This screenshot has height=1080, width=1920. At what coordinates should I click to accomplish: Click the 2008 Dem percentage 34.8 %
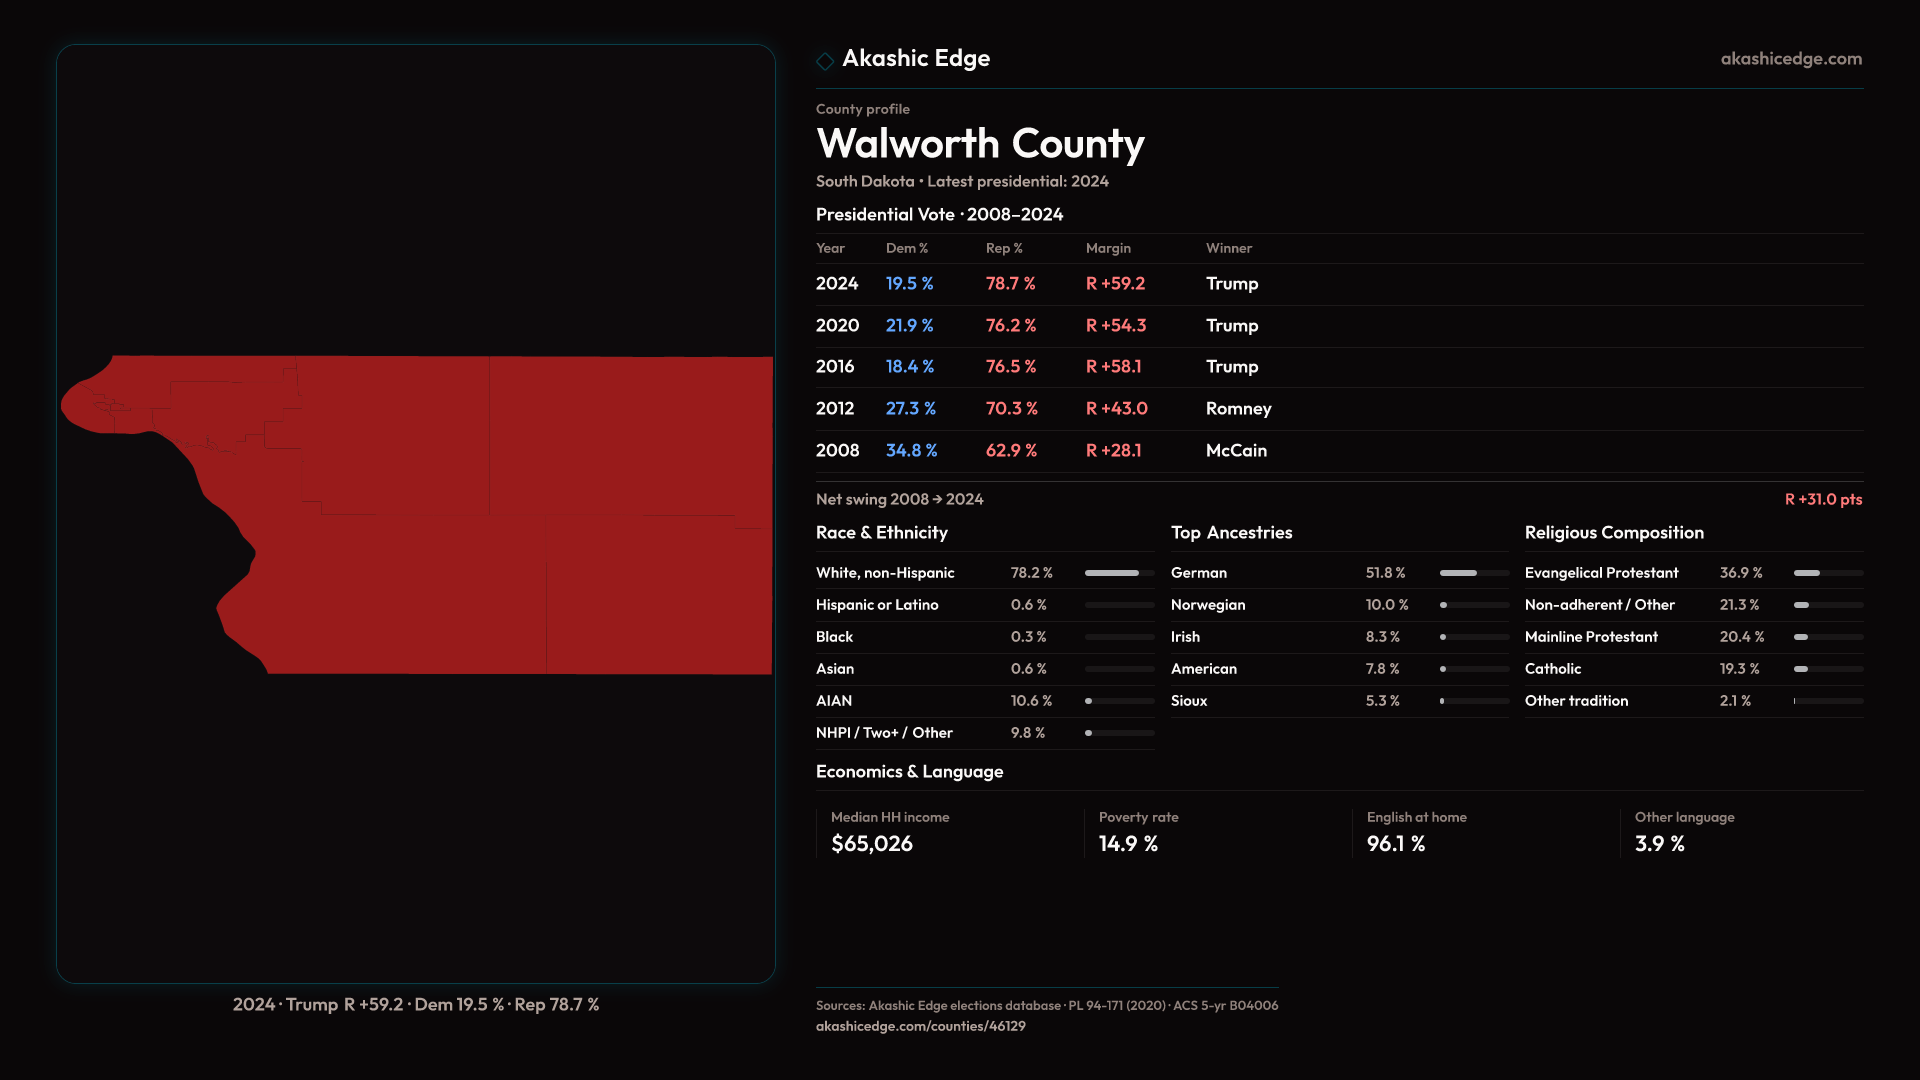pyautogui.click(x=911, y=451)
